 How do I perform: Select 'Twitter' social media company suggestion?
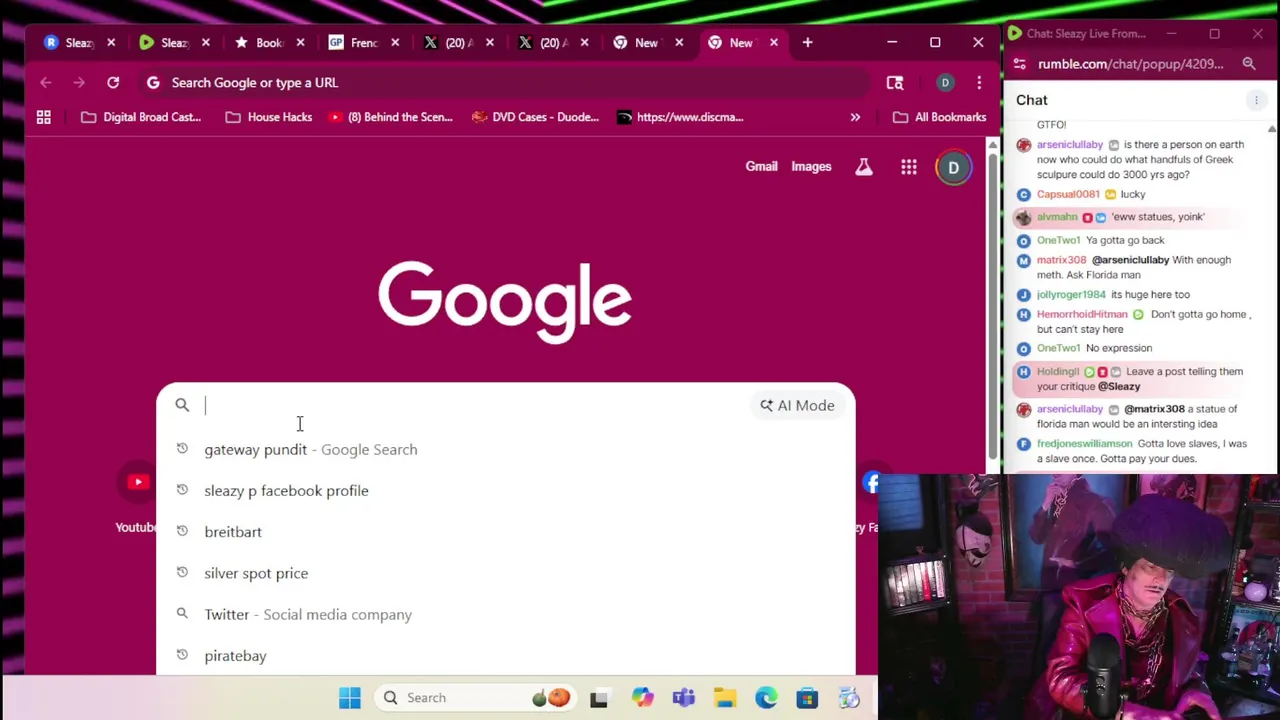point(505,615)
